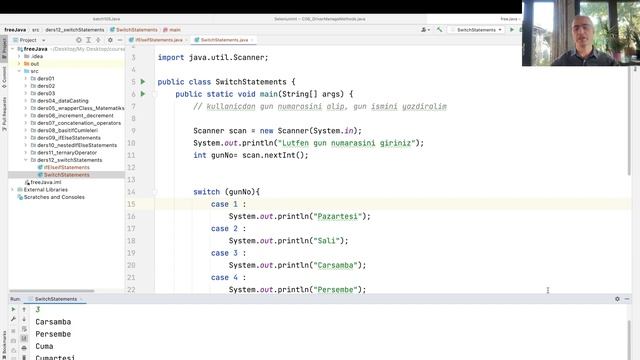Open the Bookmarks side tab
The image size is (640, 360).
point(4,345)
